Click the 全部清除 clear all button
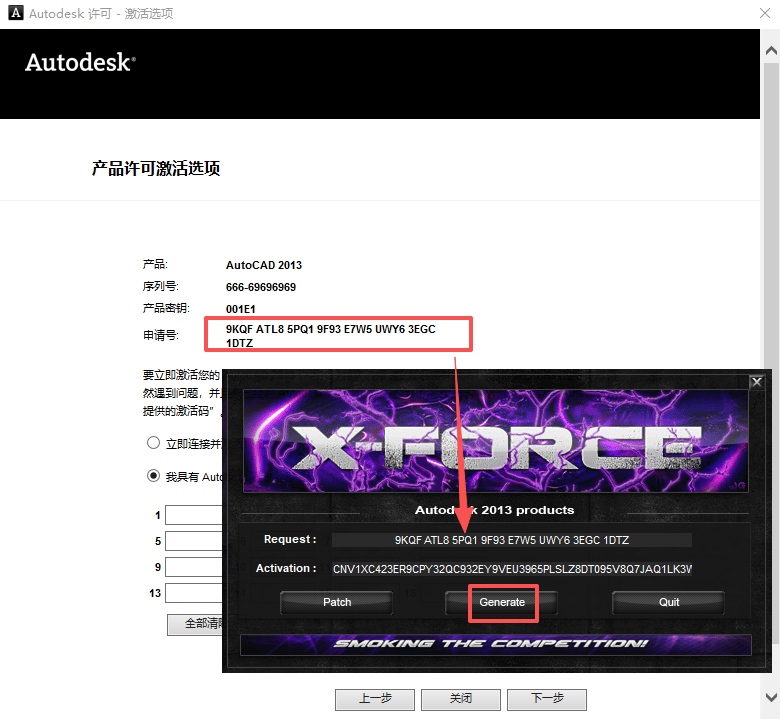This screenshot has width=780, height=719. click(x=195, y=624)
